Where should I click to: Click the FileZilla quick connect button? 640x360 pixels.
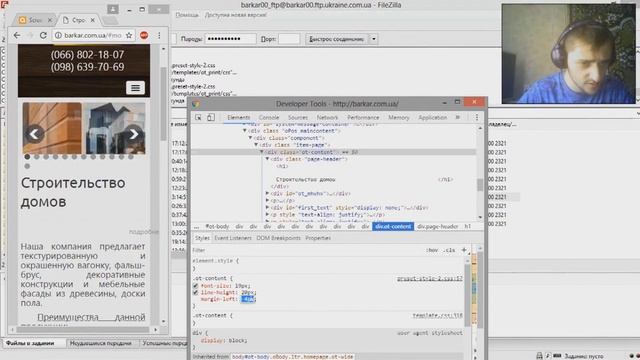point(337,39)
